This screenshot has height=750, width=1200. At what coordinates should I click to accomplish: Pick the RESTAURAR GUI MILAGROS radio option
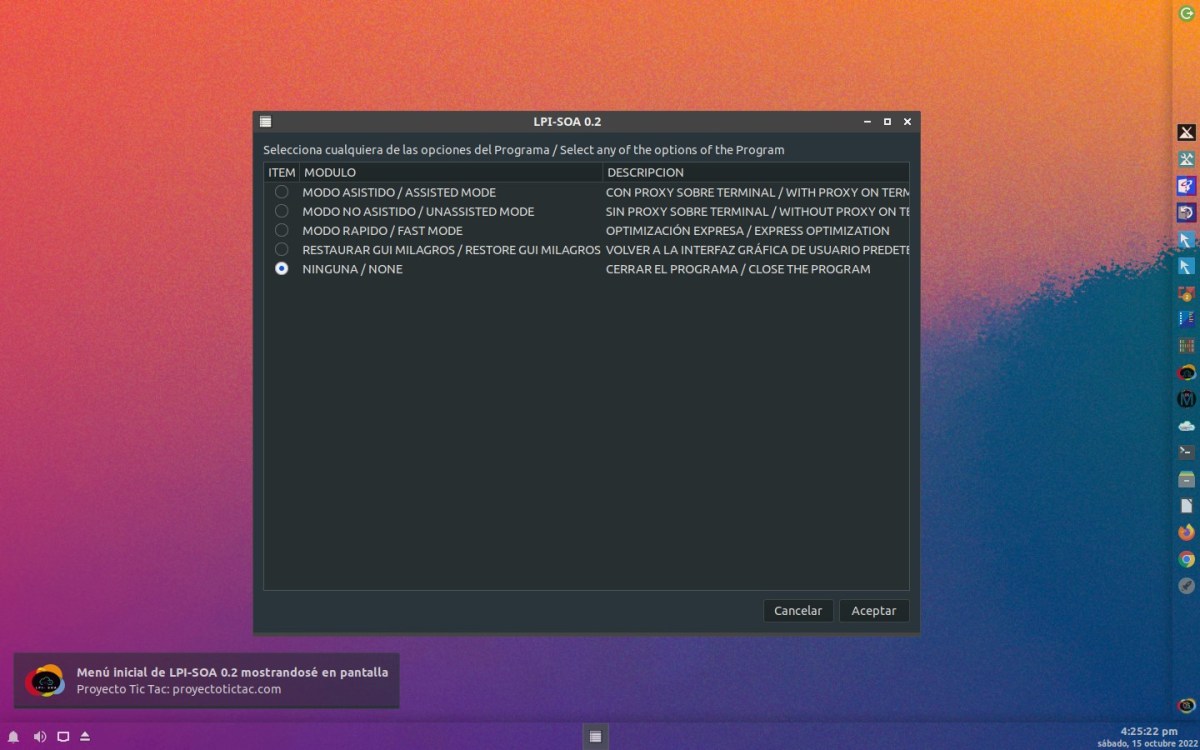[x=282, y=249]
